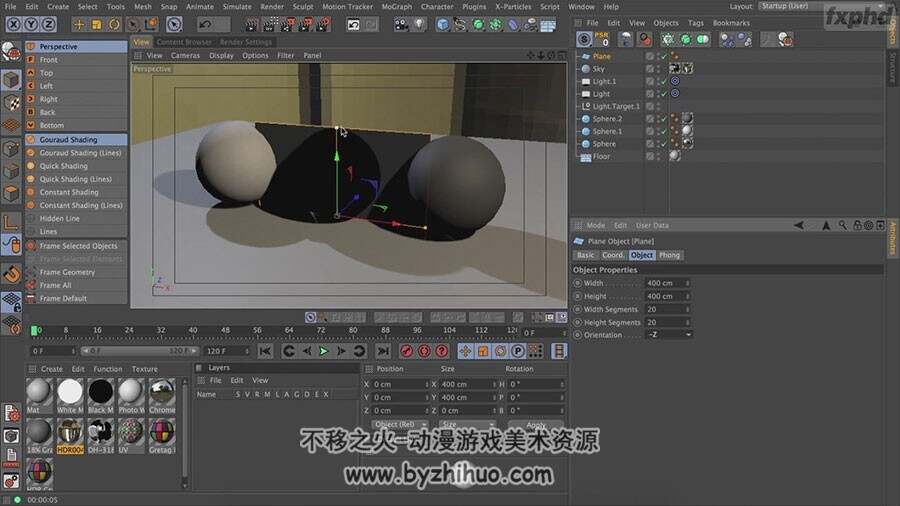Toggle the X axis lock icon
The width and height of the screenshot is (900, 506).
tap(14, 24)
